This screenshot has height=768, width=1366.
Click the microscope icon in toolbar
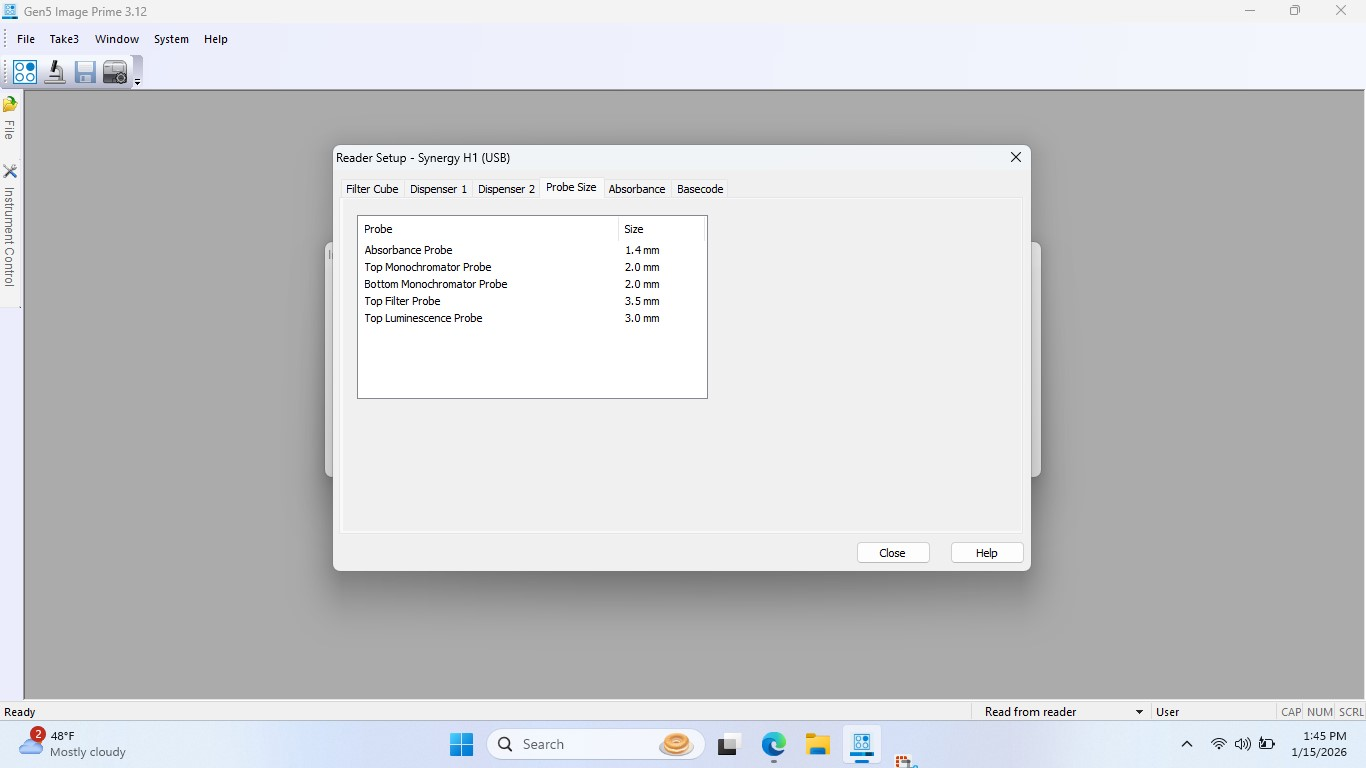55,72
